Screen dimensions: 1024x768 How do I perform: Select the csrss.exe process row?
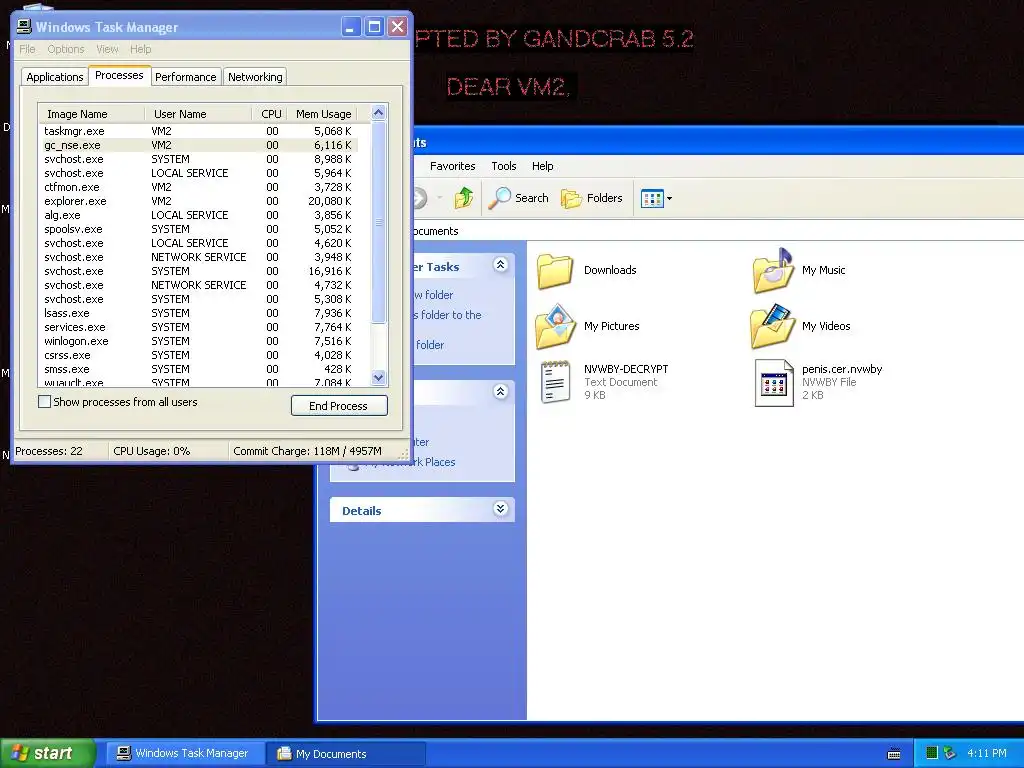pyautogui.click(x=199, y=355)
